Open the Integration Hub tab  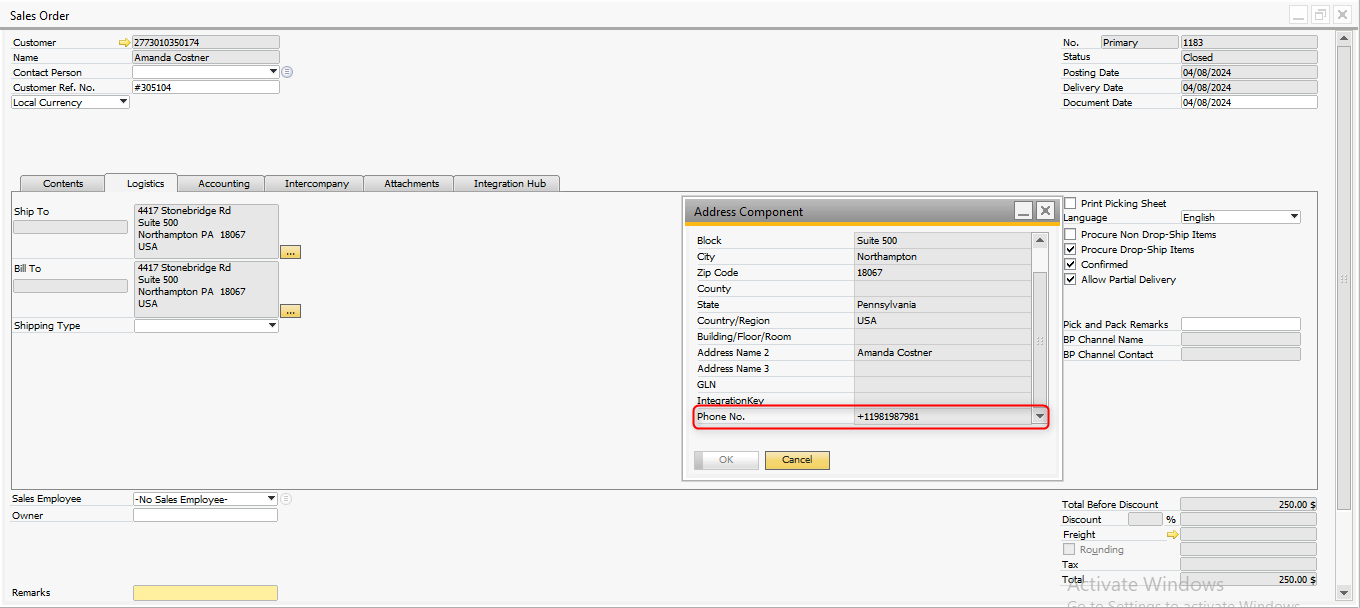[509, 184]
